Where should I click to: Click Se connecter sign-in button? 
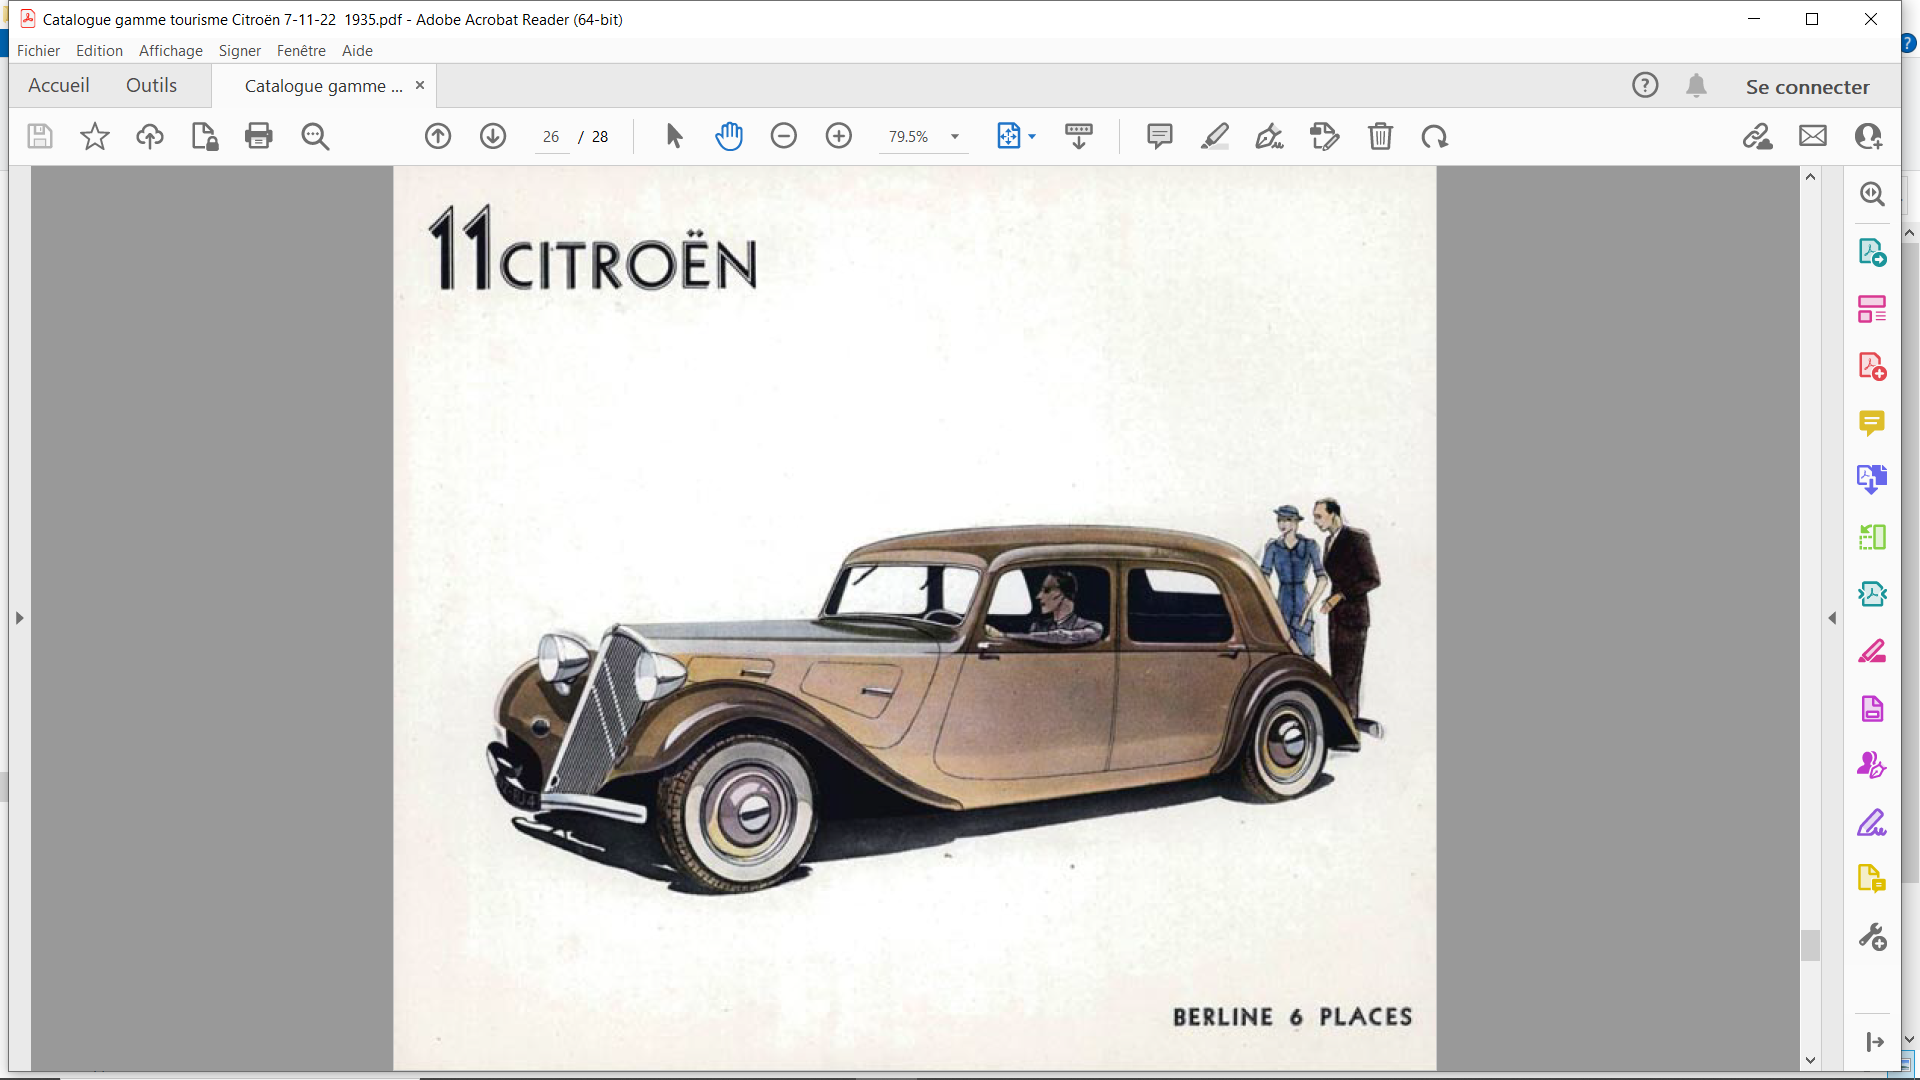tap(1807, 87)
